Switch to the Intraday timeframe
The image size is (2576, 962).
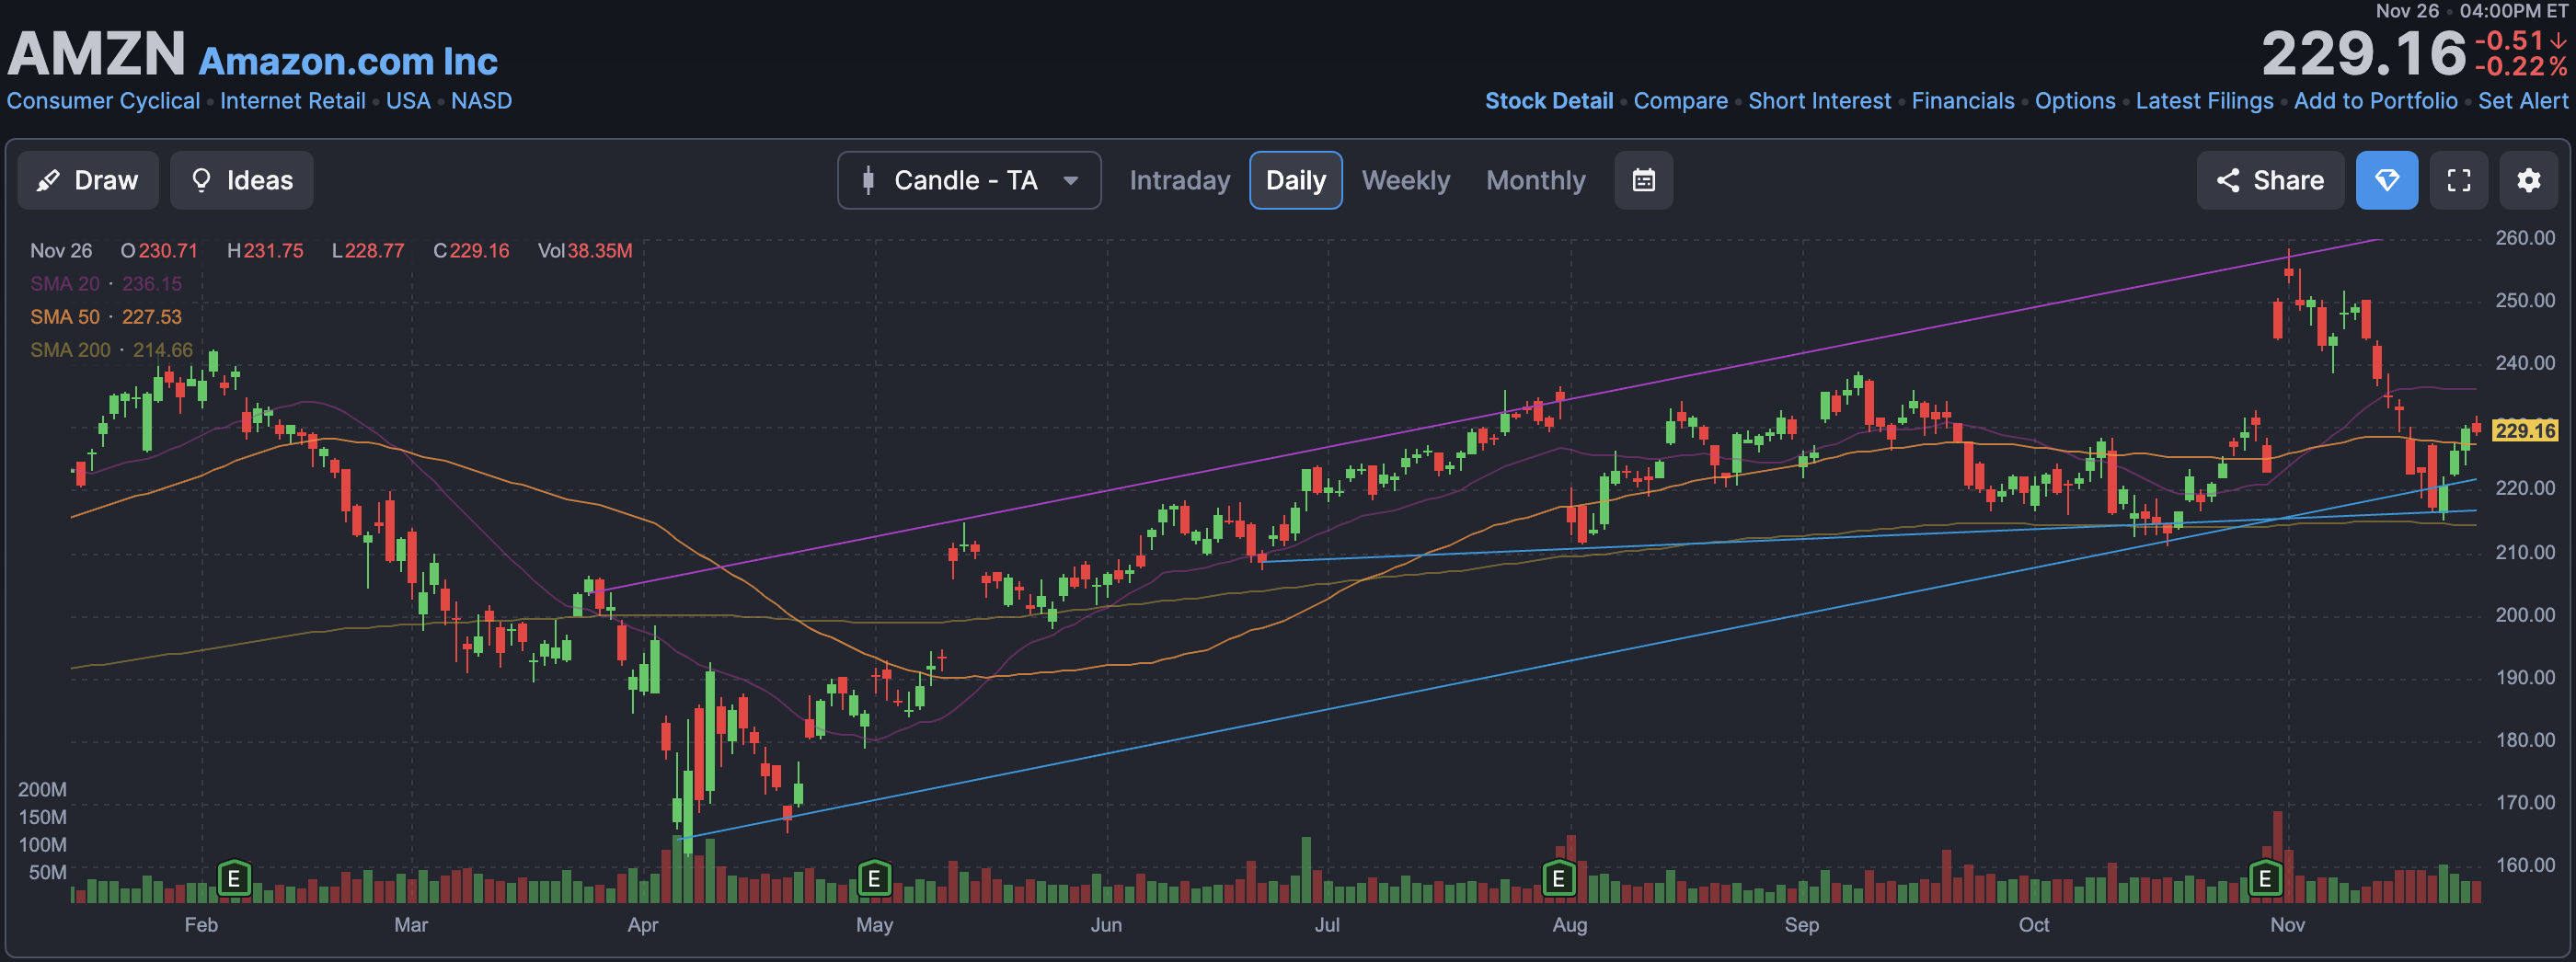[1179, 180]
